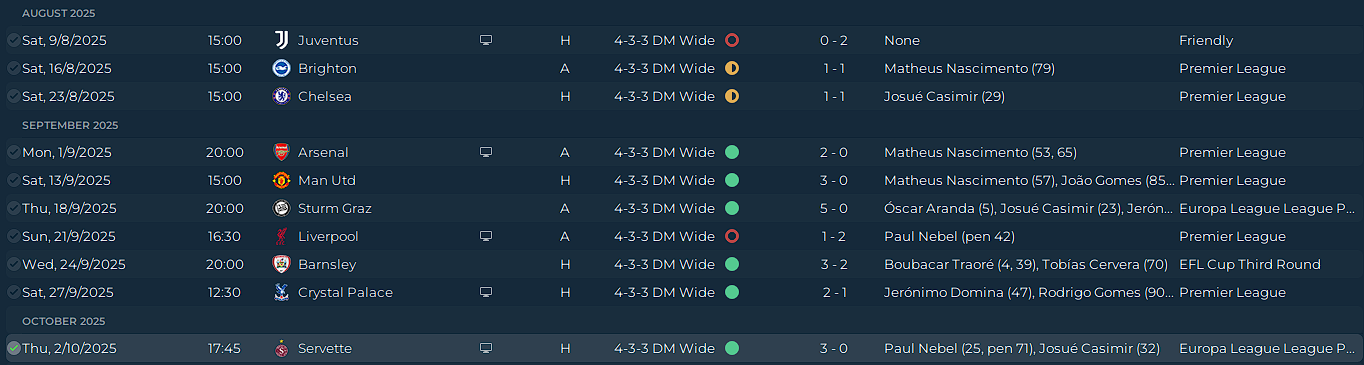Click the Arsenal club badge icon
Screen dimensions: 1364x365
click(281, 153)
